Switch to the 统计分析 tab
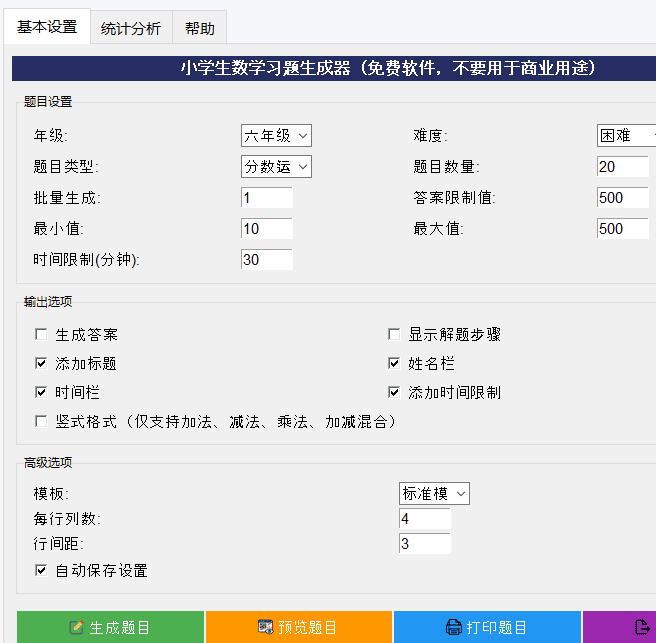Viewport: 656px width, 643px height. [x=130, y=29]
